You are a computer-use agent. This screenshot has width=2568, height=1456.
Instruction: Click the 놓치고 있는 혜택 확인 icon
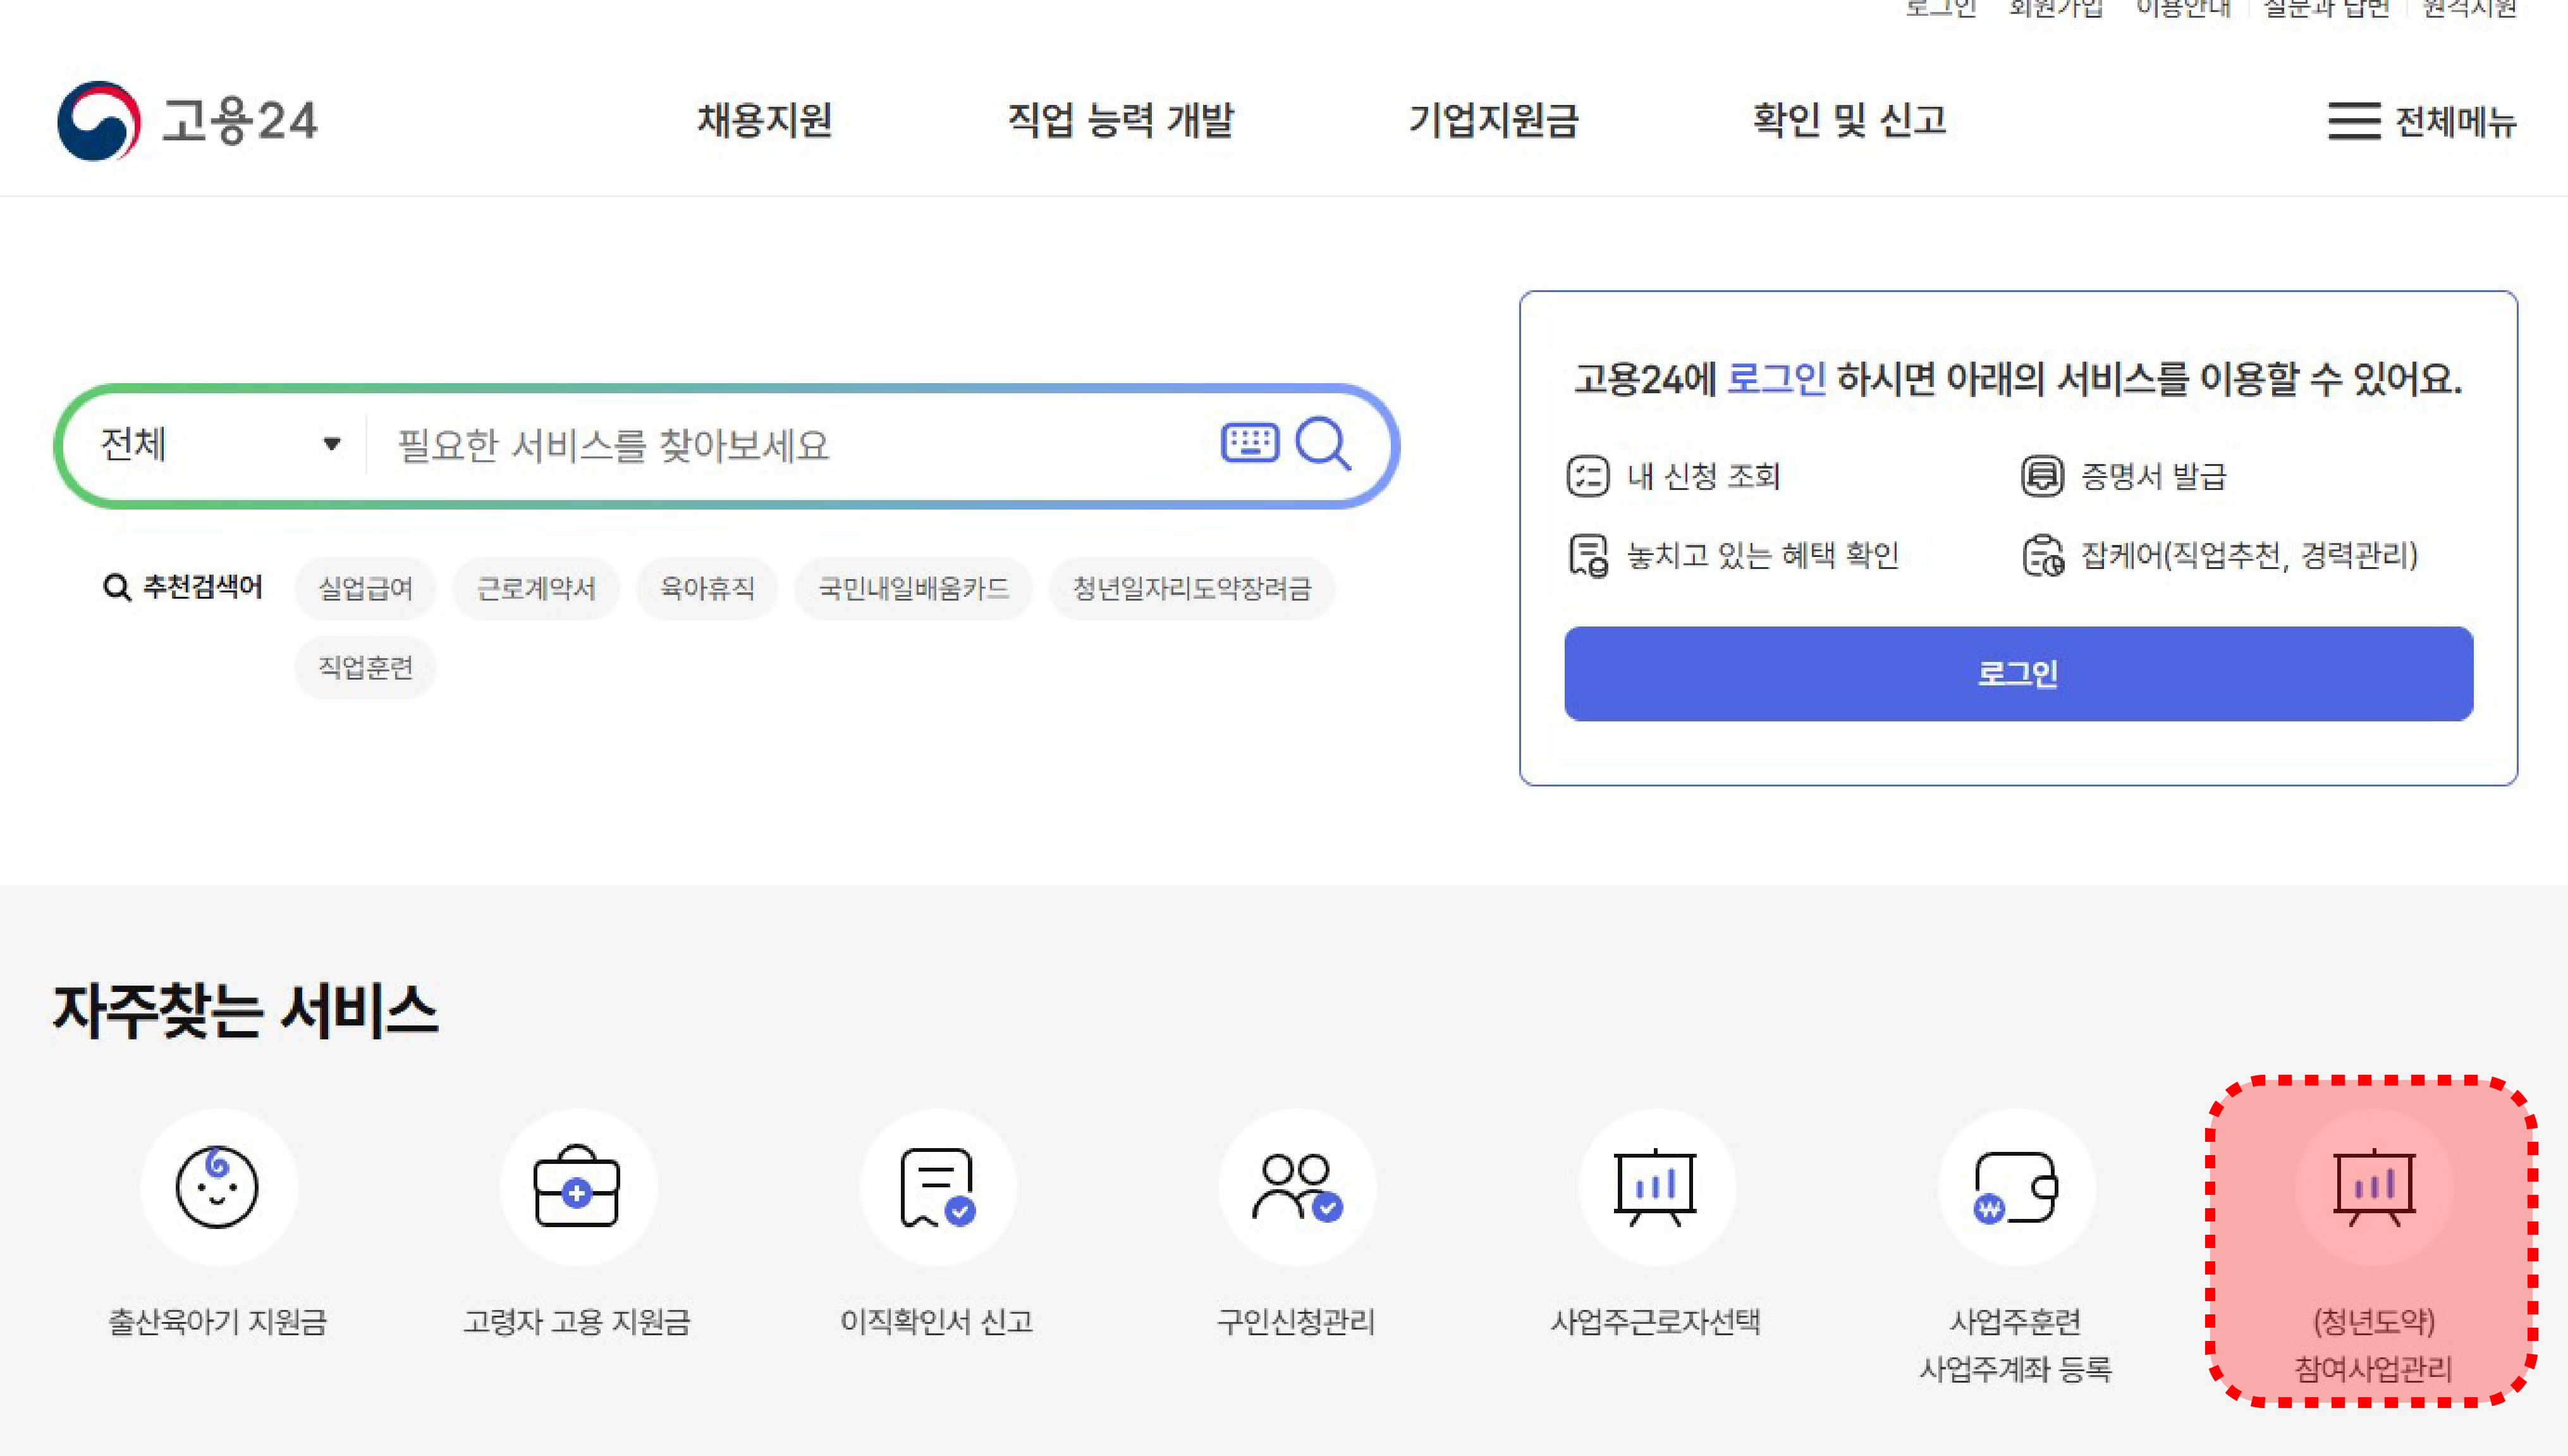[x=1588, y=556]
